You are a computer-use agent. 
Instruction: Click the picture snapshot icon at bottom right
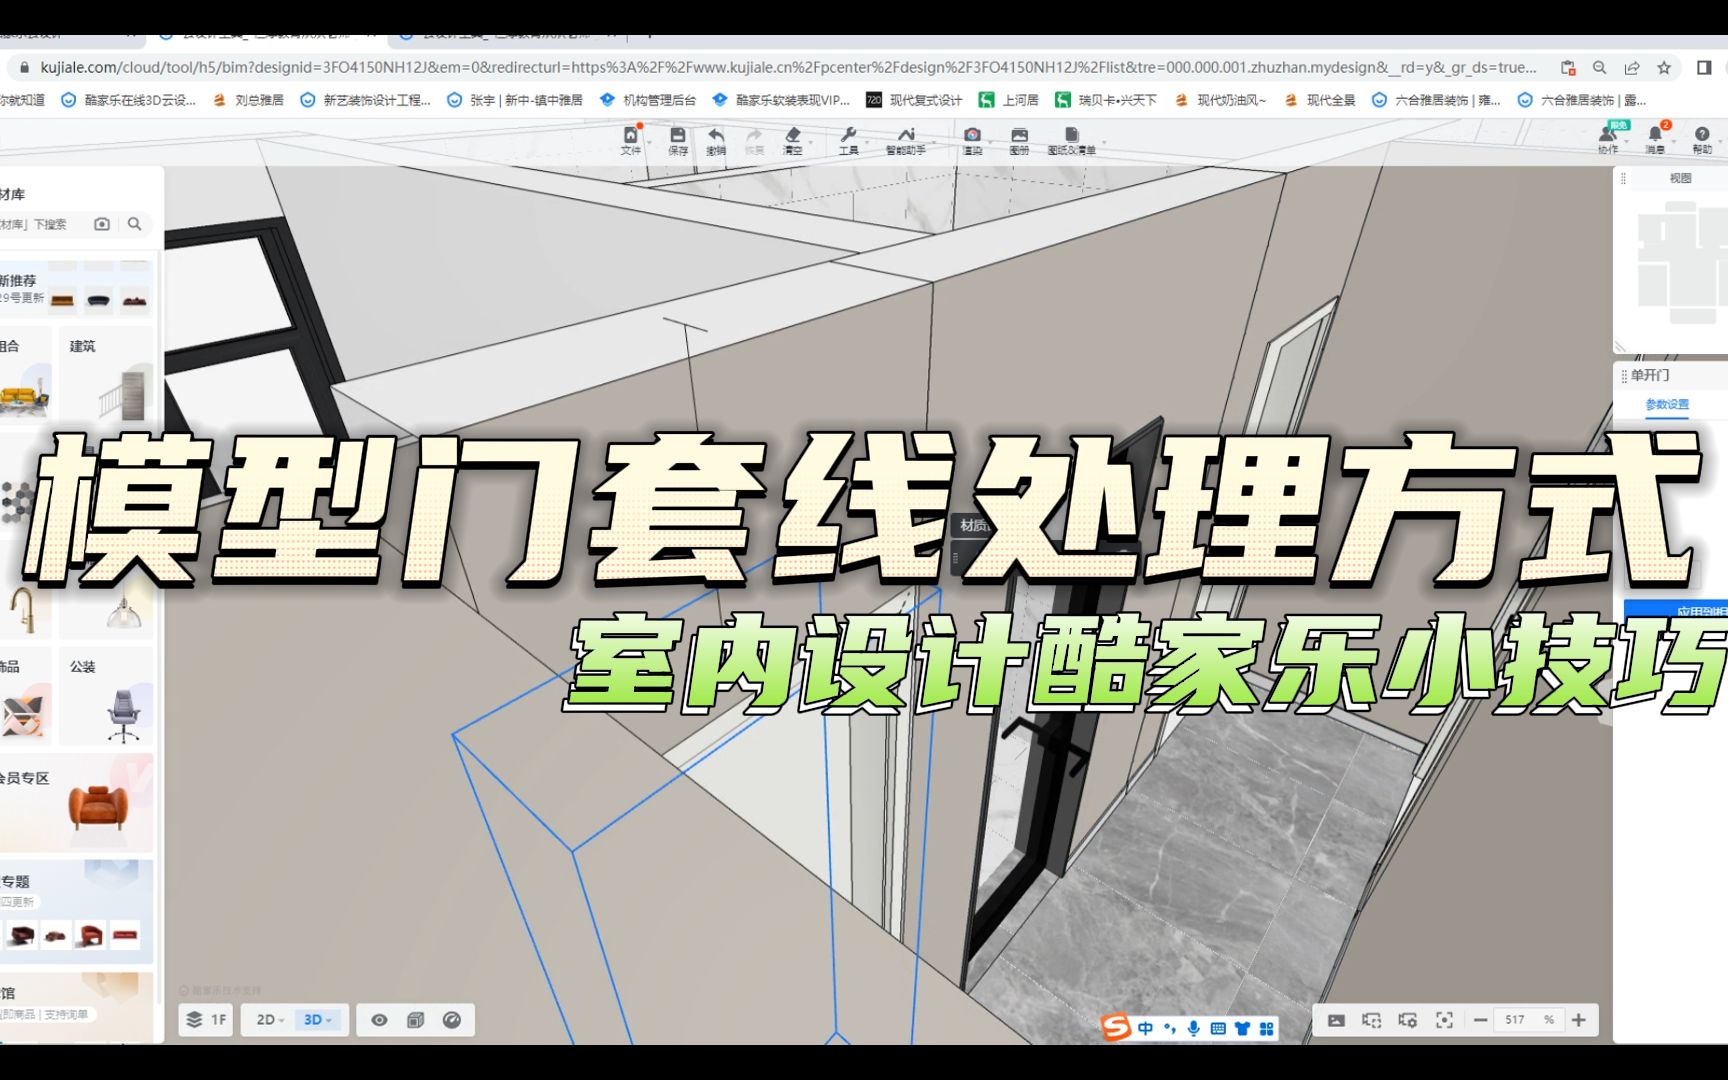(1336, 1020)
